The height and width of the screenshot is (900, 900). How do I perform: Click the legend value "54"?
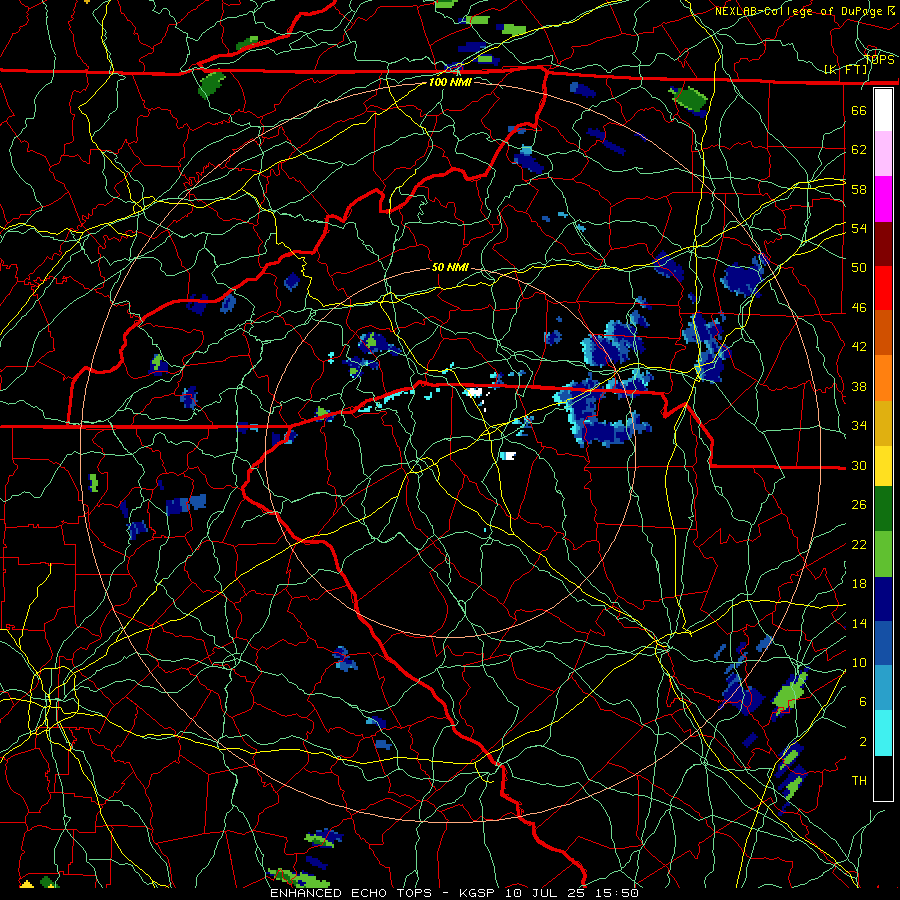[x=859, y=228]
